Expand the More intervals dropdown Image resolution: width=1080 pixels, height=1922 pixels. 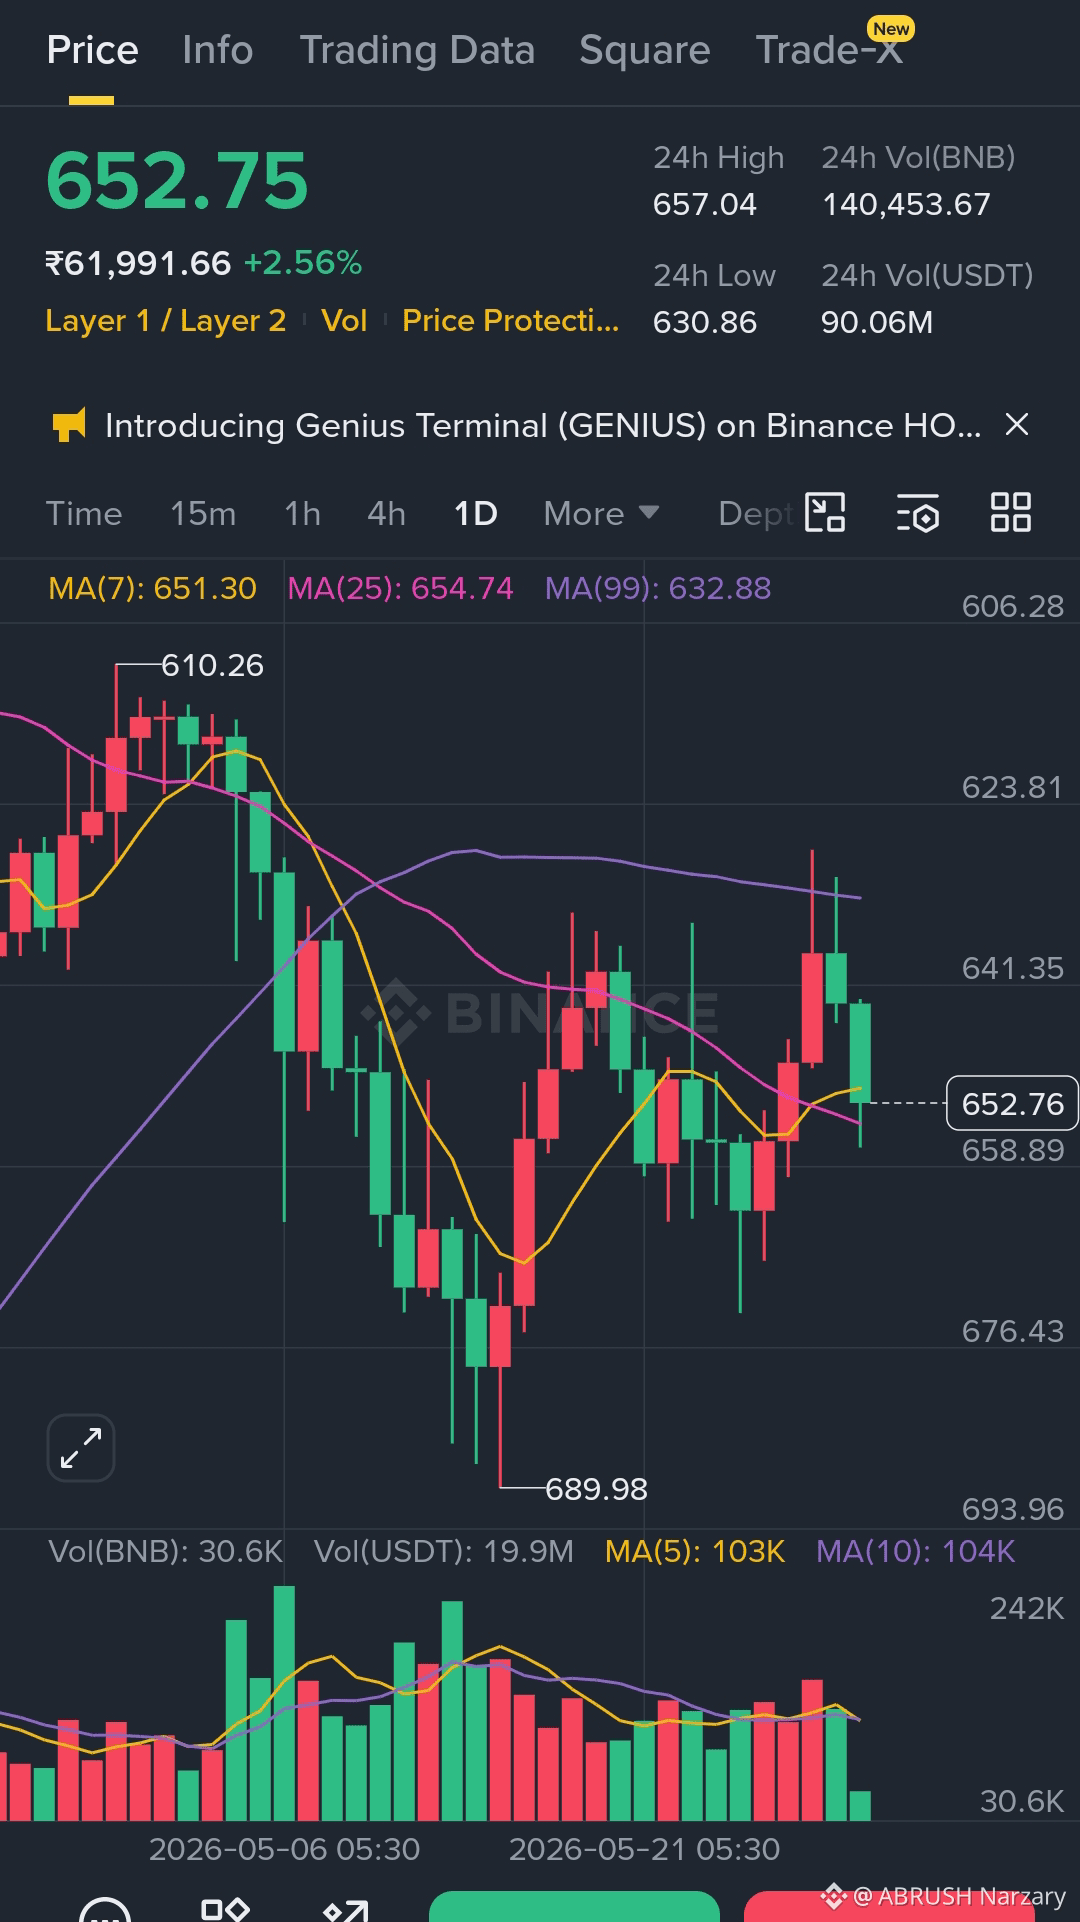tap(601, 514)
